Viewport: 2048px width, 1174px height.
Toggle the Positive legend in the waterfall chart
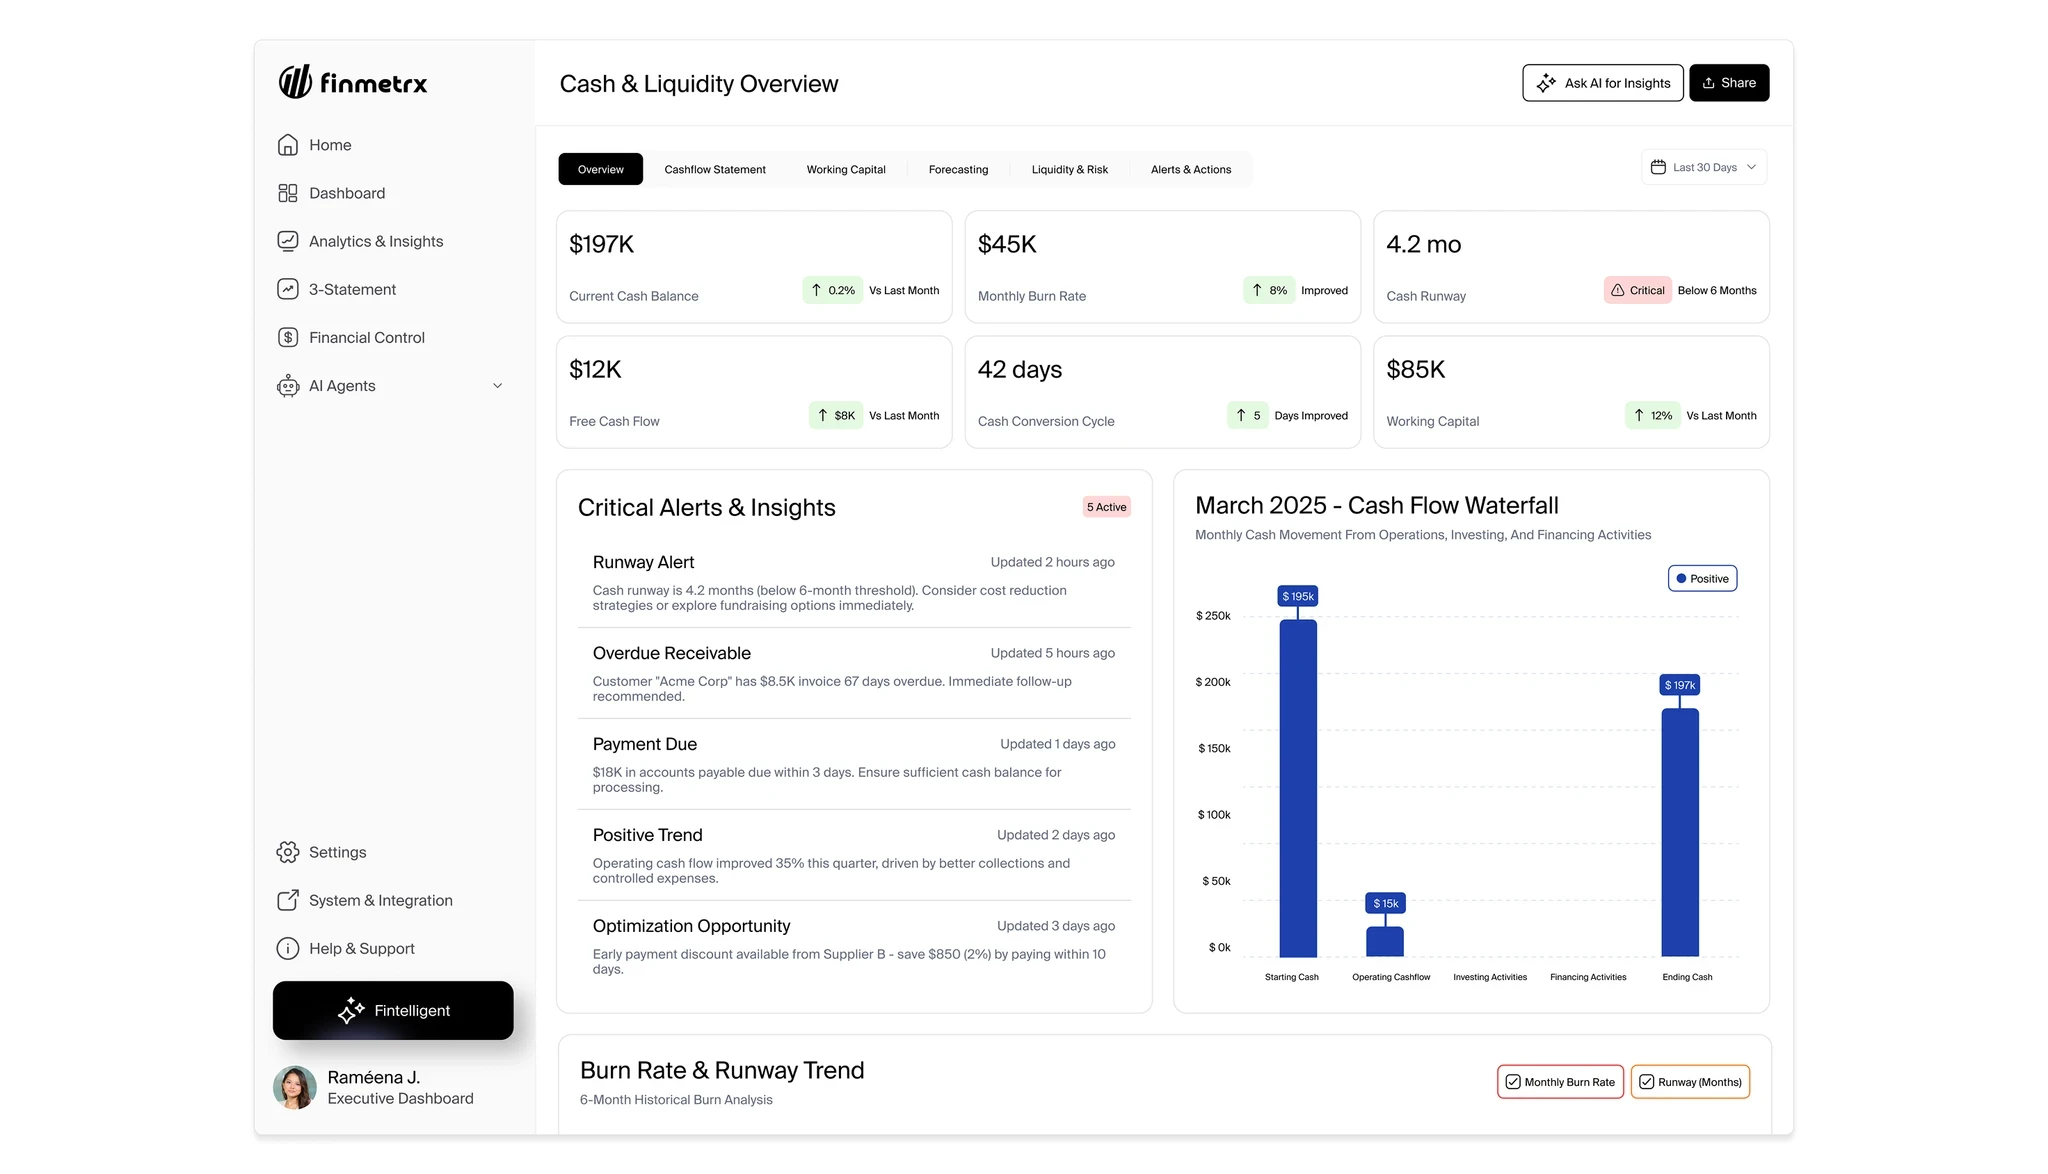click(x=1702, y=579)
